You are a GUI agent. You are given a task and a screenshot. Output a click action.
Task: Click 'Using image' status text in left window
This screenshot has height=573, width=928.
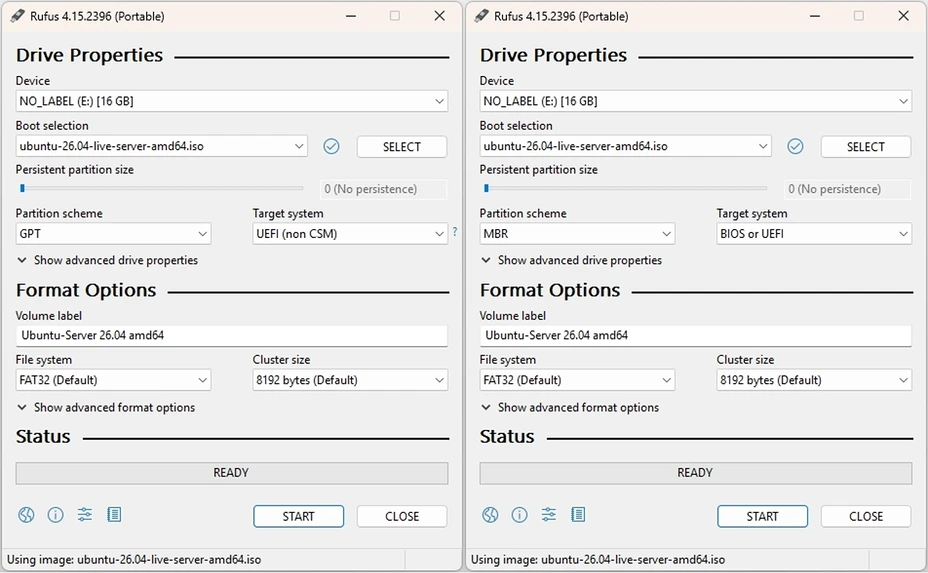pos(134,559)
